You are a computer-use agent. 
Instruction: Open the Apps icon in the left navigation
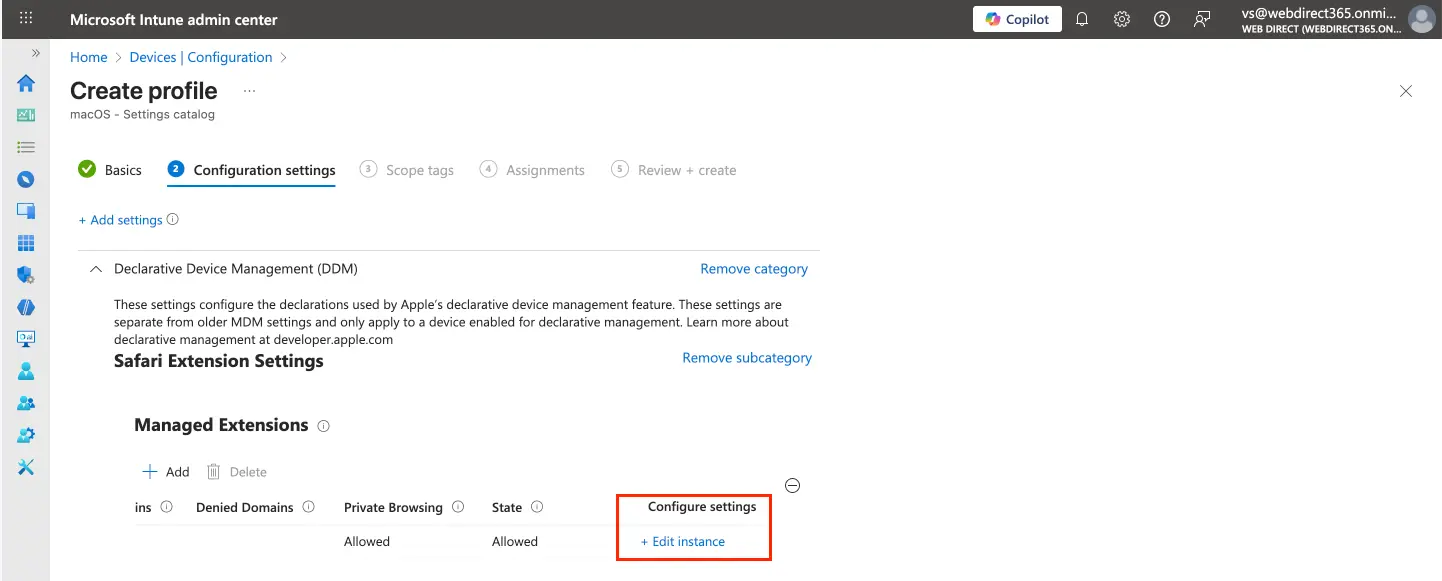point(26,243)
